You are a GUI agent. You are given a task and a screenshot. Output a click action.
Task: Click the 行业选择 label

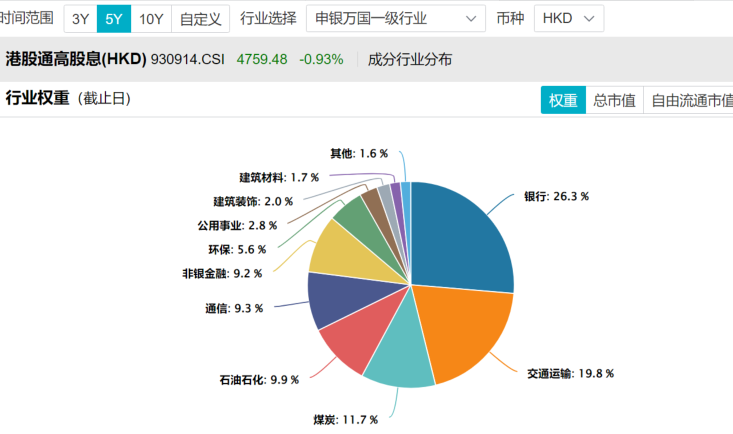[268, 18]
